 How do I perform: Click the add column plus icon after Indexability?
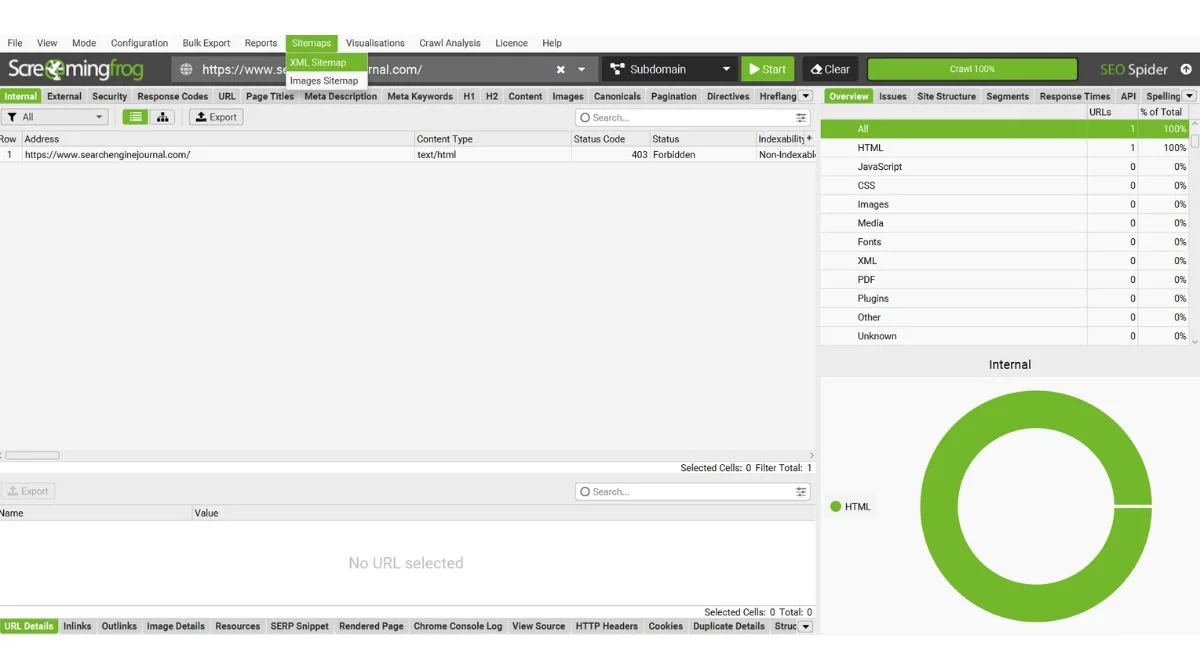tap(809, 138)
